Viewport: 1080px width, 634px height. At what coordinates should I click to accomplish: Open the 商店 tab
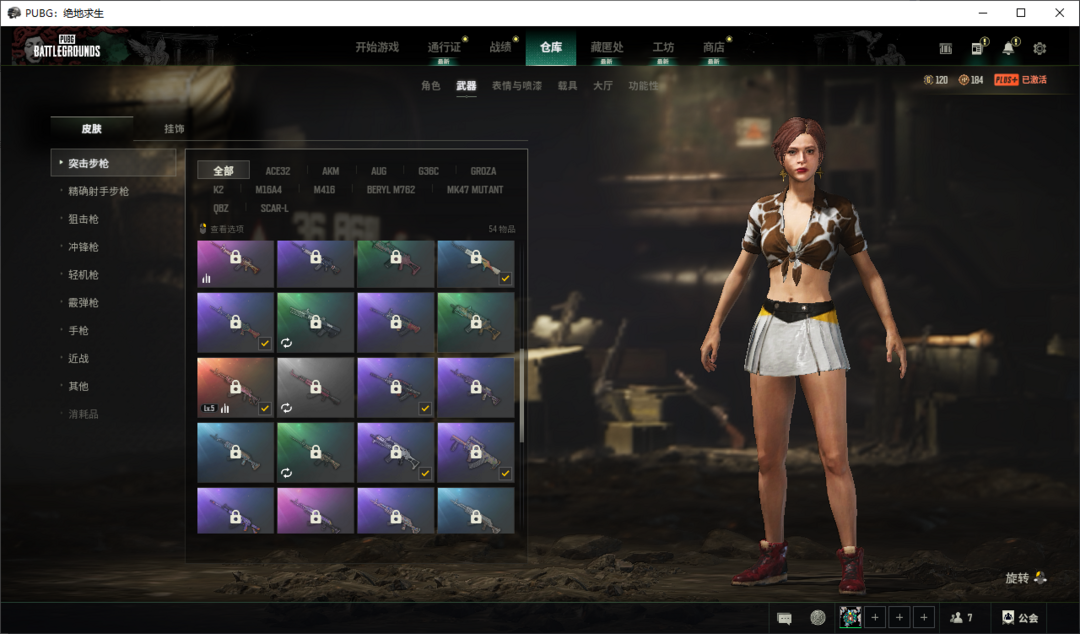[x=714, y=47]
